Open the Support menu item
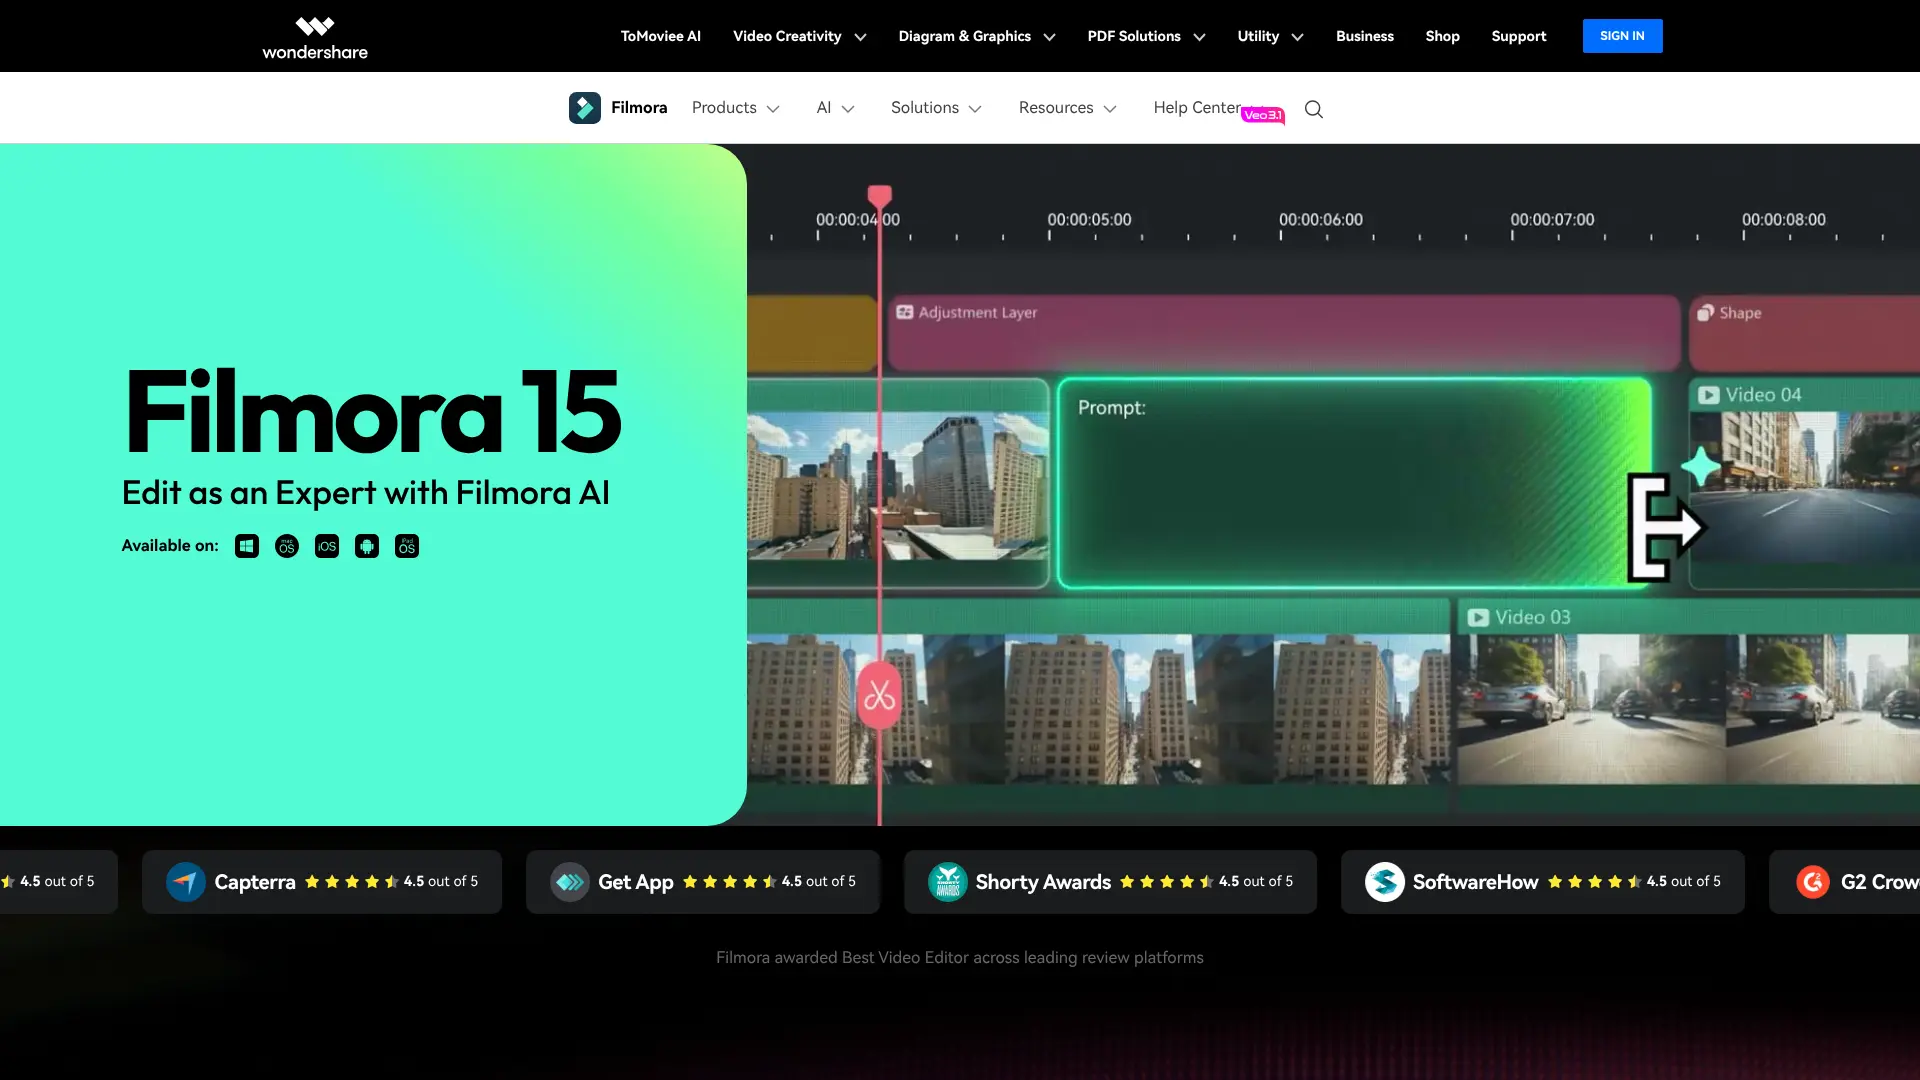1920x1080 pixels. tap(1518, 36)
